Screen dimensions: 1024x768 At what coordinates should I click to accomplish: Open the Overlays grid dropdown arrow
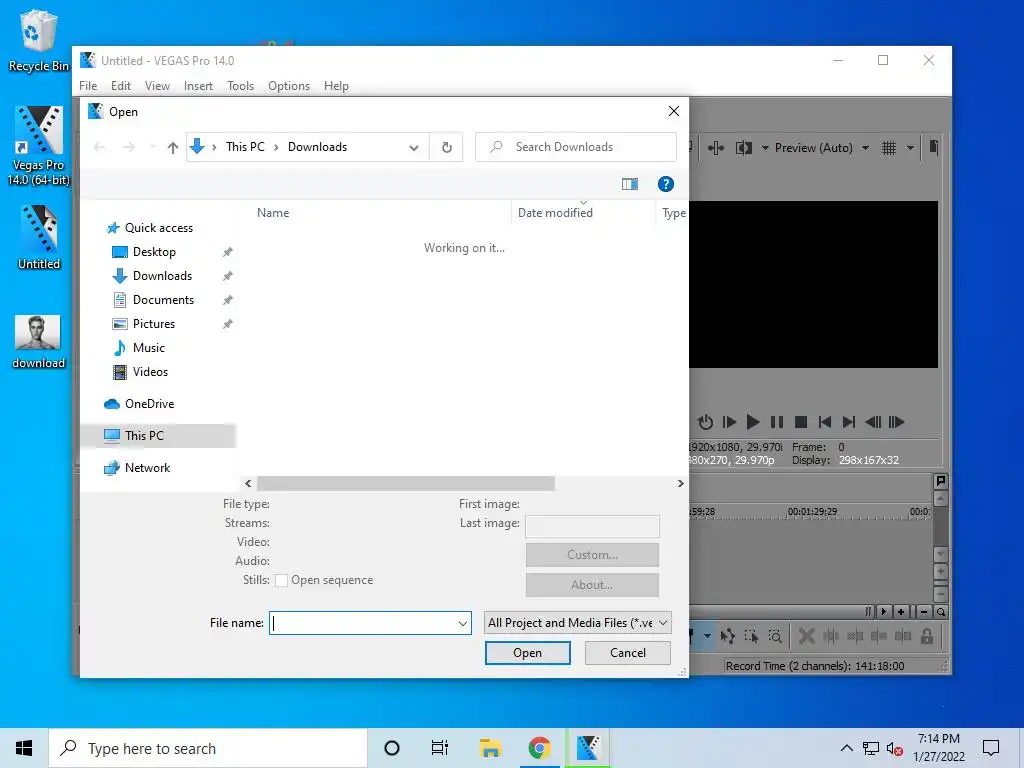pyautogui.click(x=910, y=148)
